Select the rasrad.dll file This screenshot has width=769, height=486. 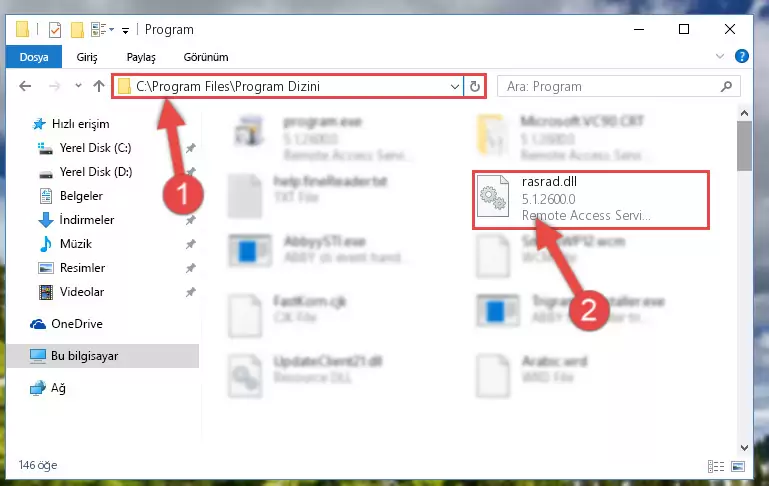coord(590,199)
